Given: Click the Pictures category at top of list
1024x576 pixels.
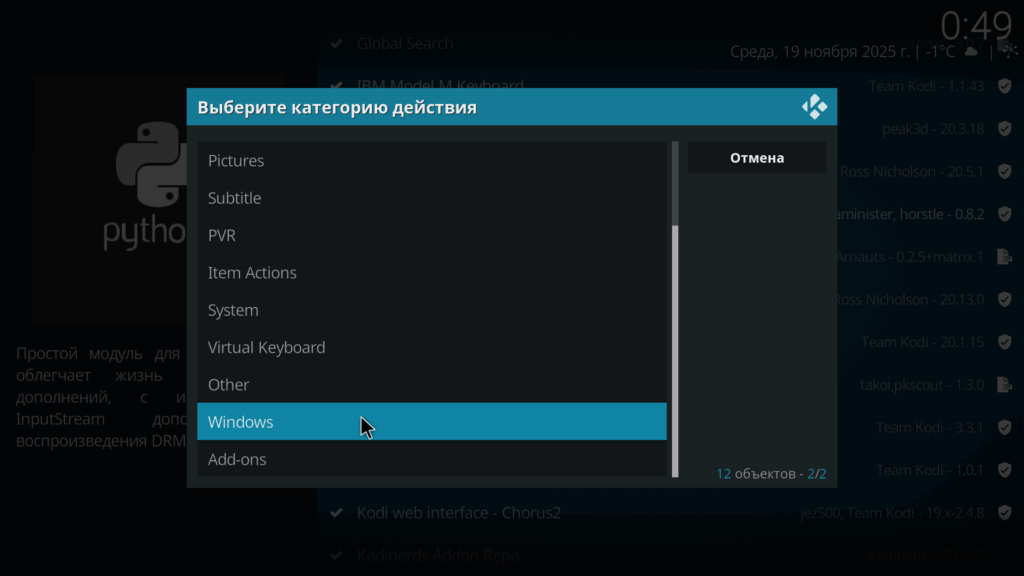Looking at the screenshot, I should (x=431, y=161).
